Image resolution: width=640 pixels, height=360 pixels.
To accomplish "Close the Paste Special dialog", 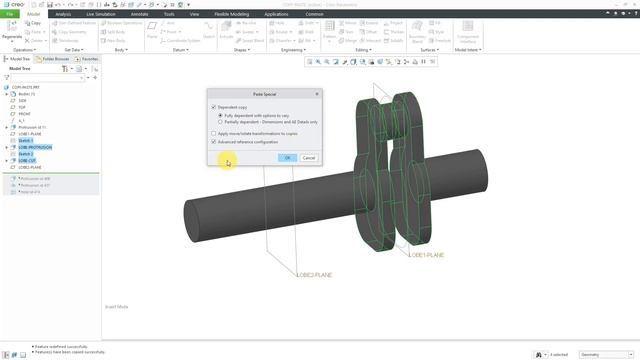I will click(x=317, y=94).
